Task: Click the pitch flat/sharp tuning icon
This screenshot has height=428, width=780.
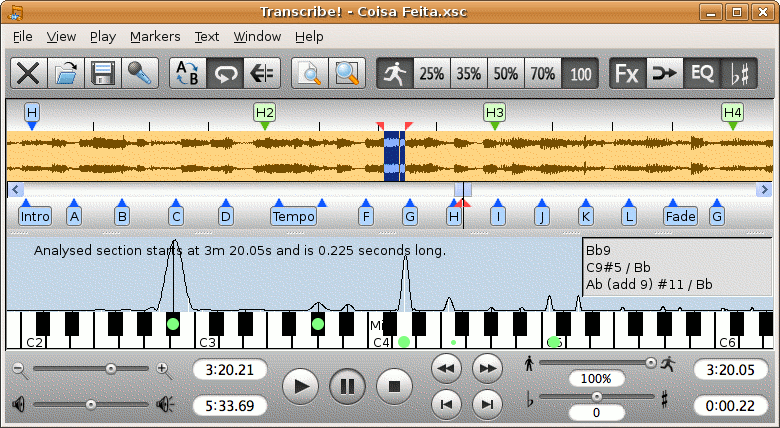Action: click(x=739, y=73)
